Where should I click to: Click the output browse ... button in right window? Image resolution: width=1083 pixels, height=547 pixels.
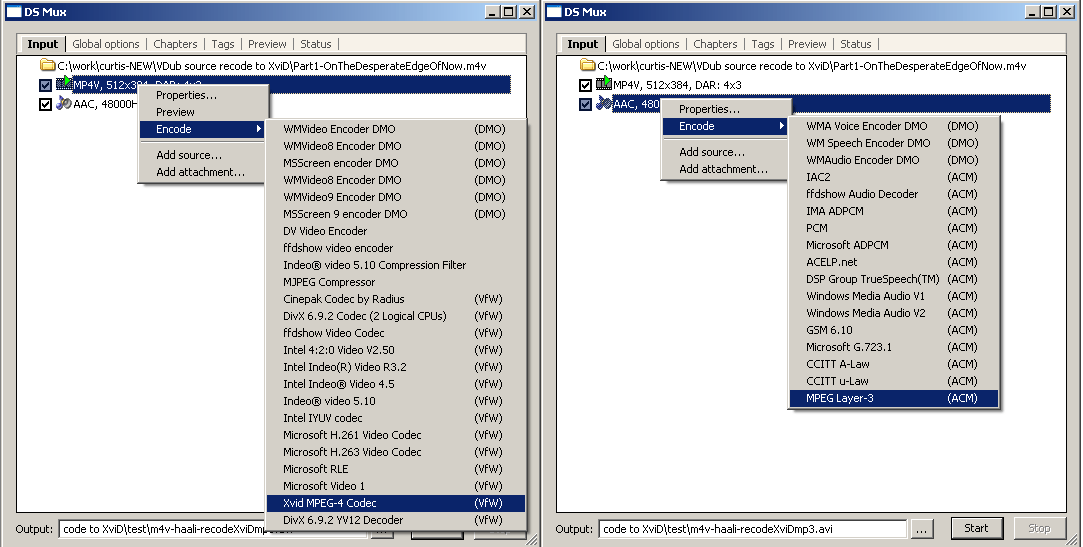click(921, 529)
